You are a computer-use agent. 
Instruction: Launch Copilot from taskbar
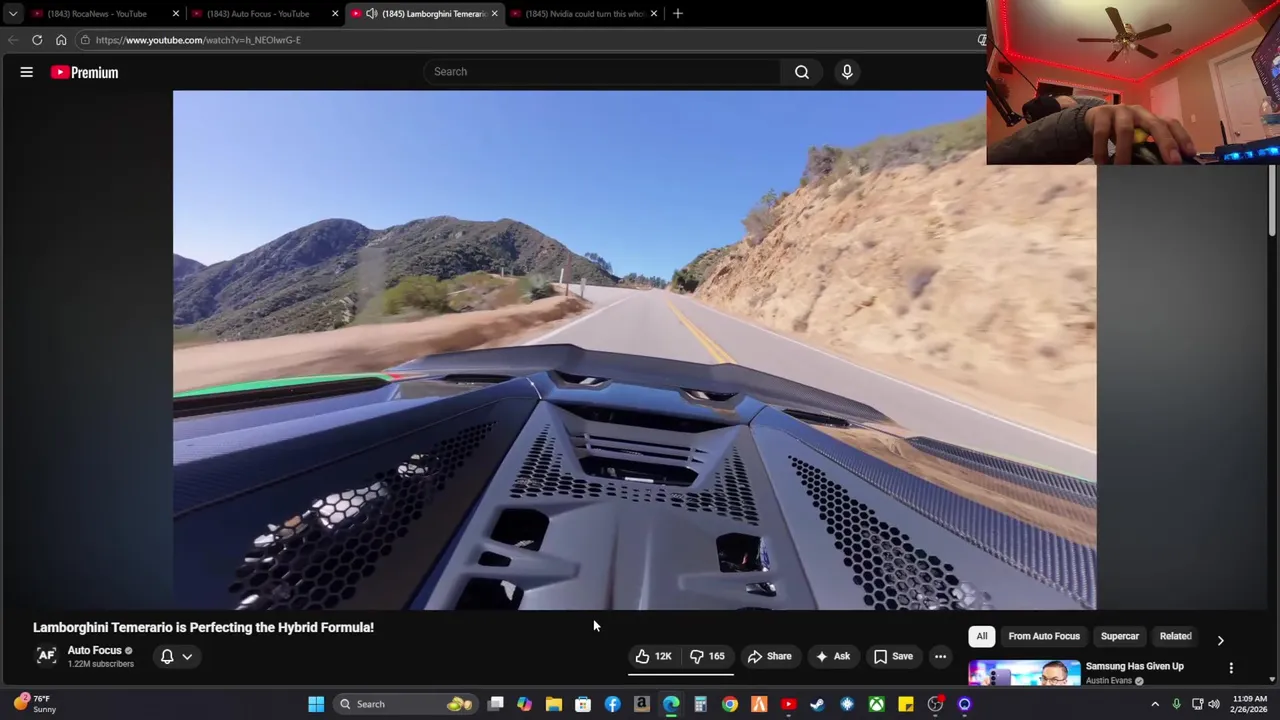(x=524, y=704)
